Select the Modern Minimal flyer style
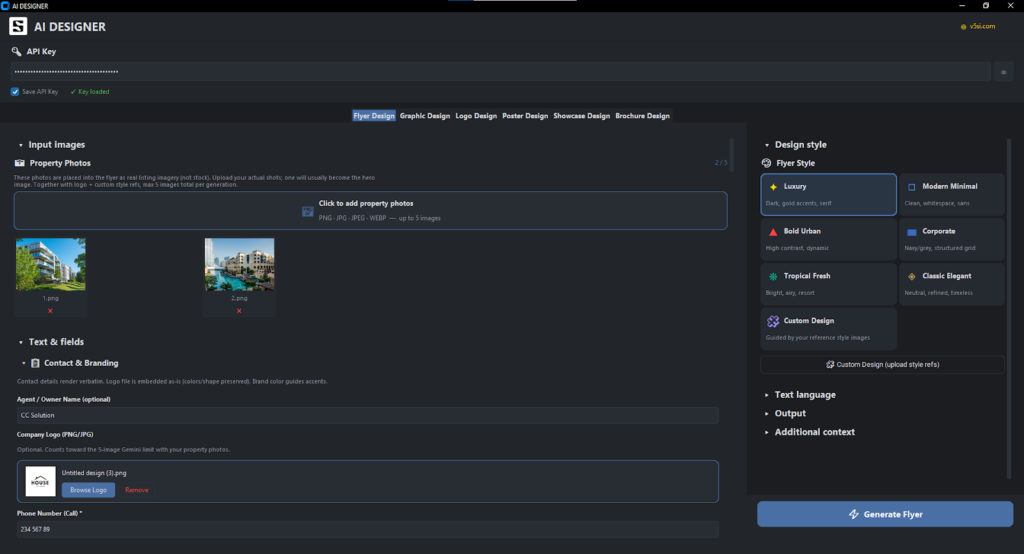This screenshot has height=554, width=1024. coord(951,195)
